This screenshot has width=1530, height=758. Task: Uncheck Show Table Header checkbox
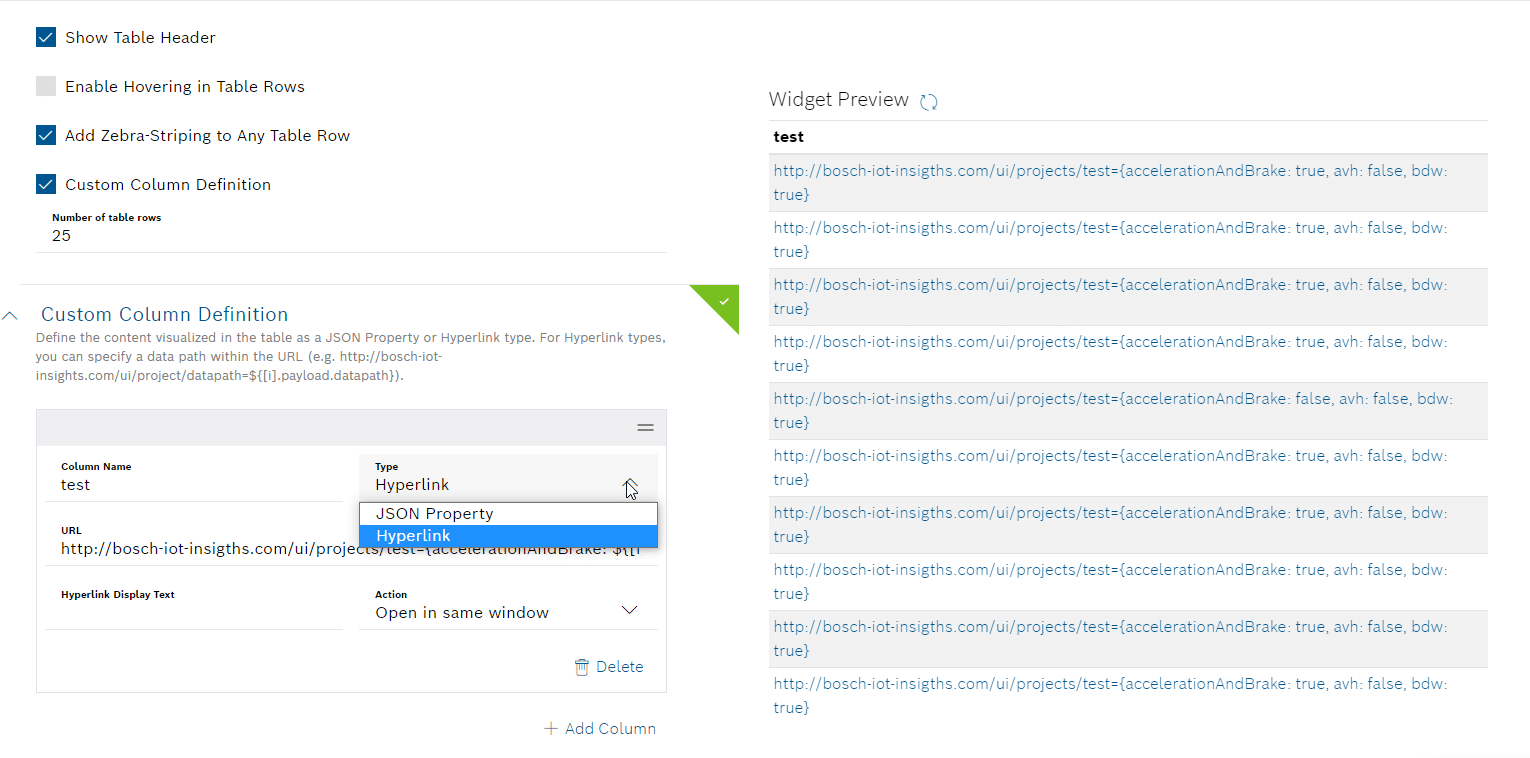[46, 38]
